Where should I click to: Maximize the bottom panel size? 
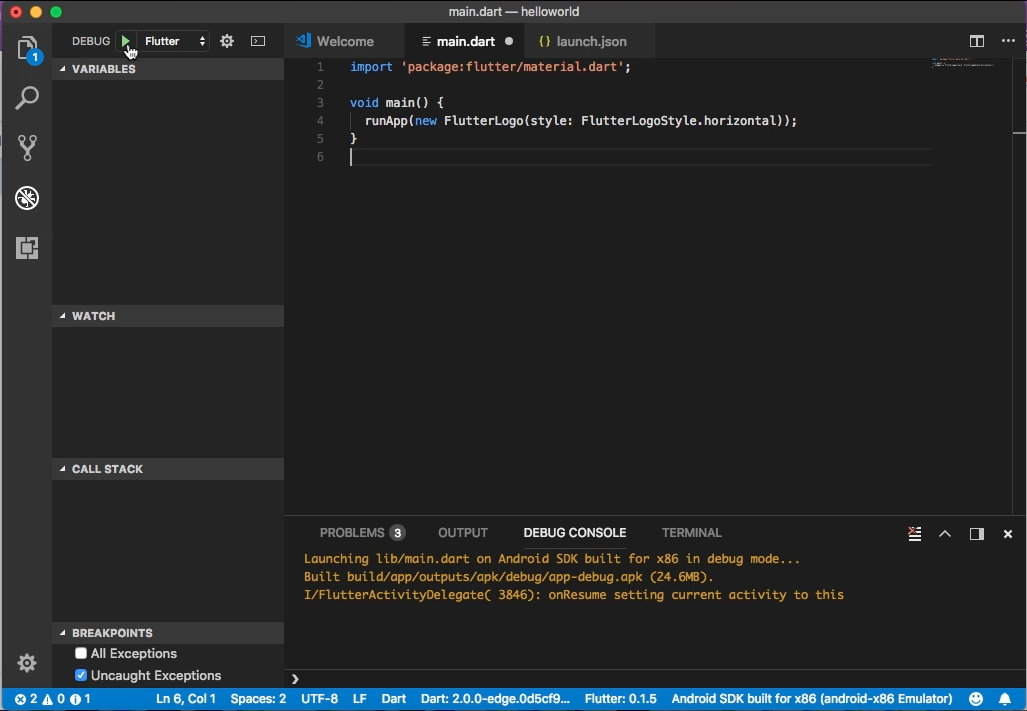944,534
